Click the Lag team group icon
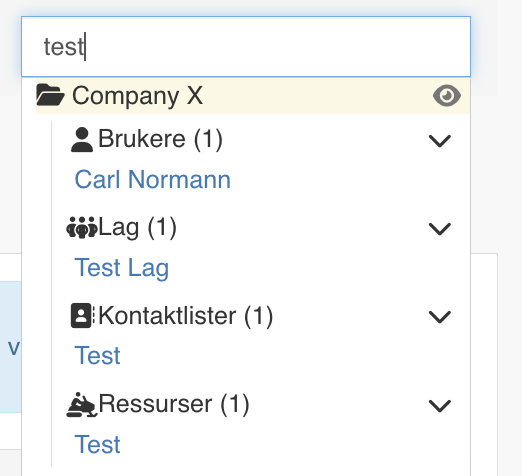The height and width of the screenshot is (476, 522). (x=82, y=227)
